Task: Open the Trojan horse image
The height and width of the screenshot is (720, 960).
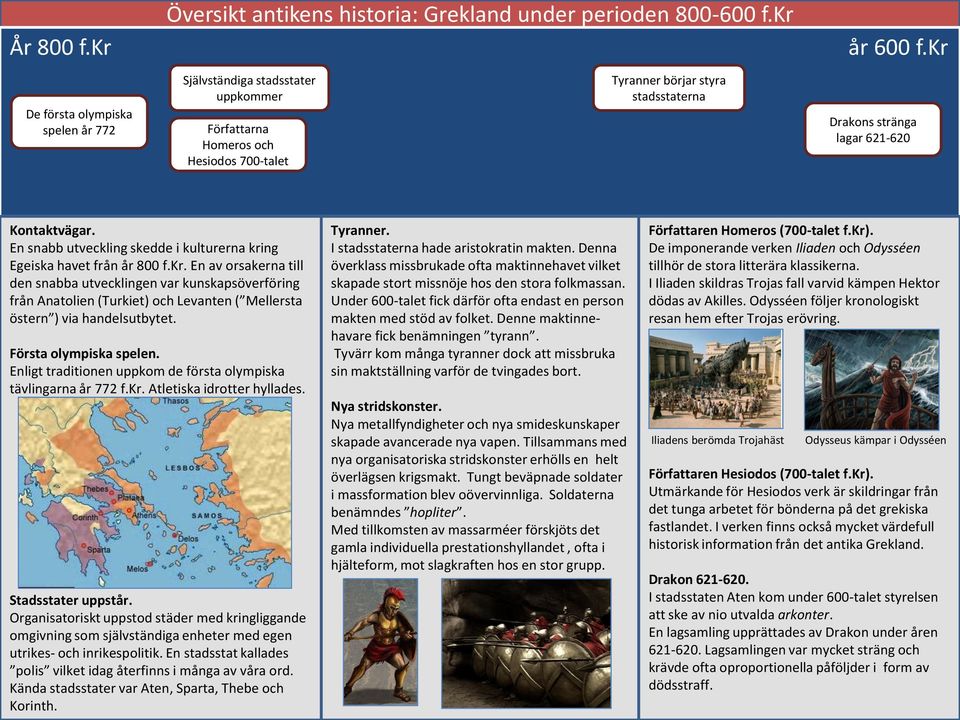Action: [716, 379]
